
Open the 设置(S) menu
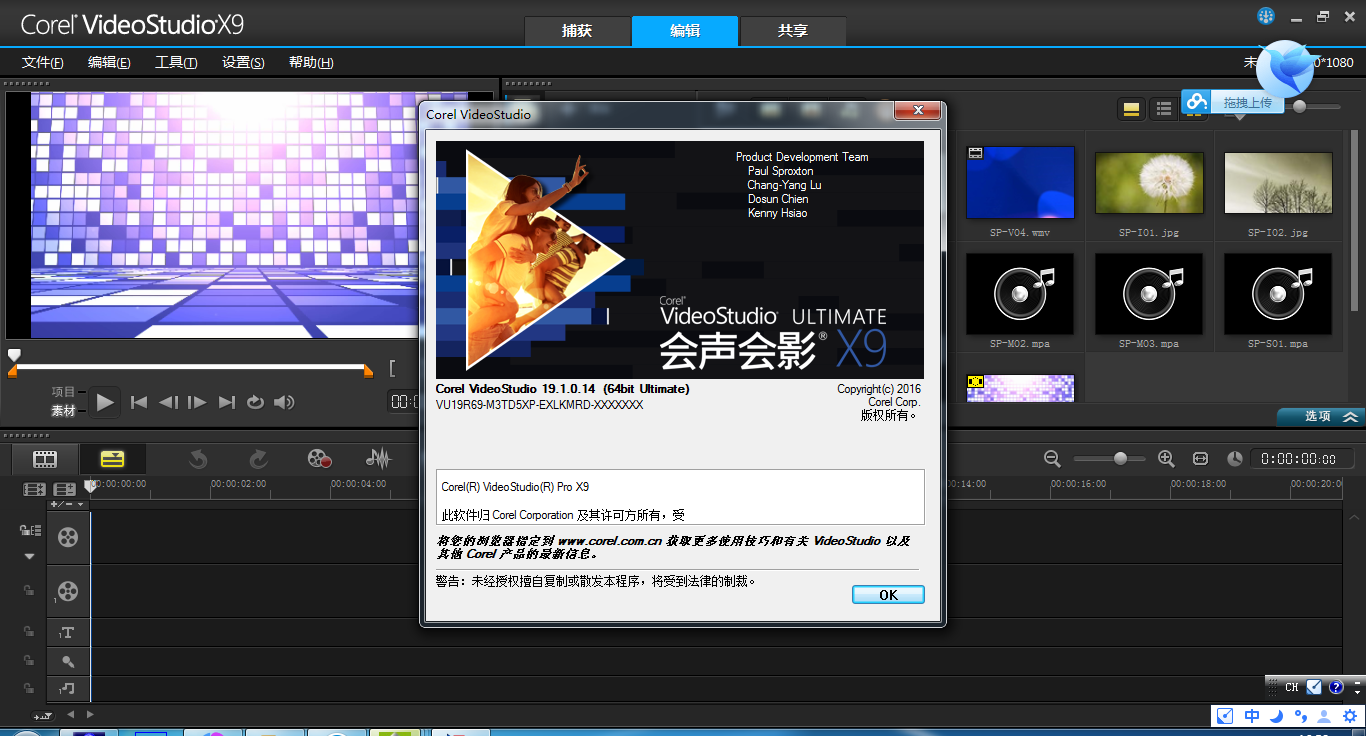243,62
